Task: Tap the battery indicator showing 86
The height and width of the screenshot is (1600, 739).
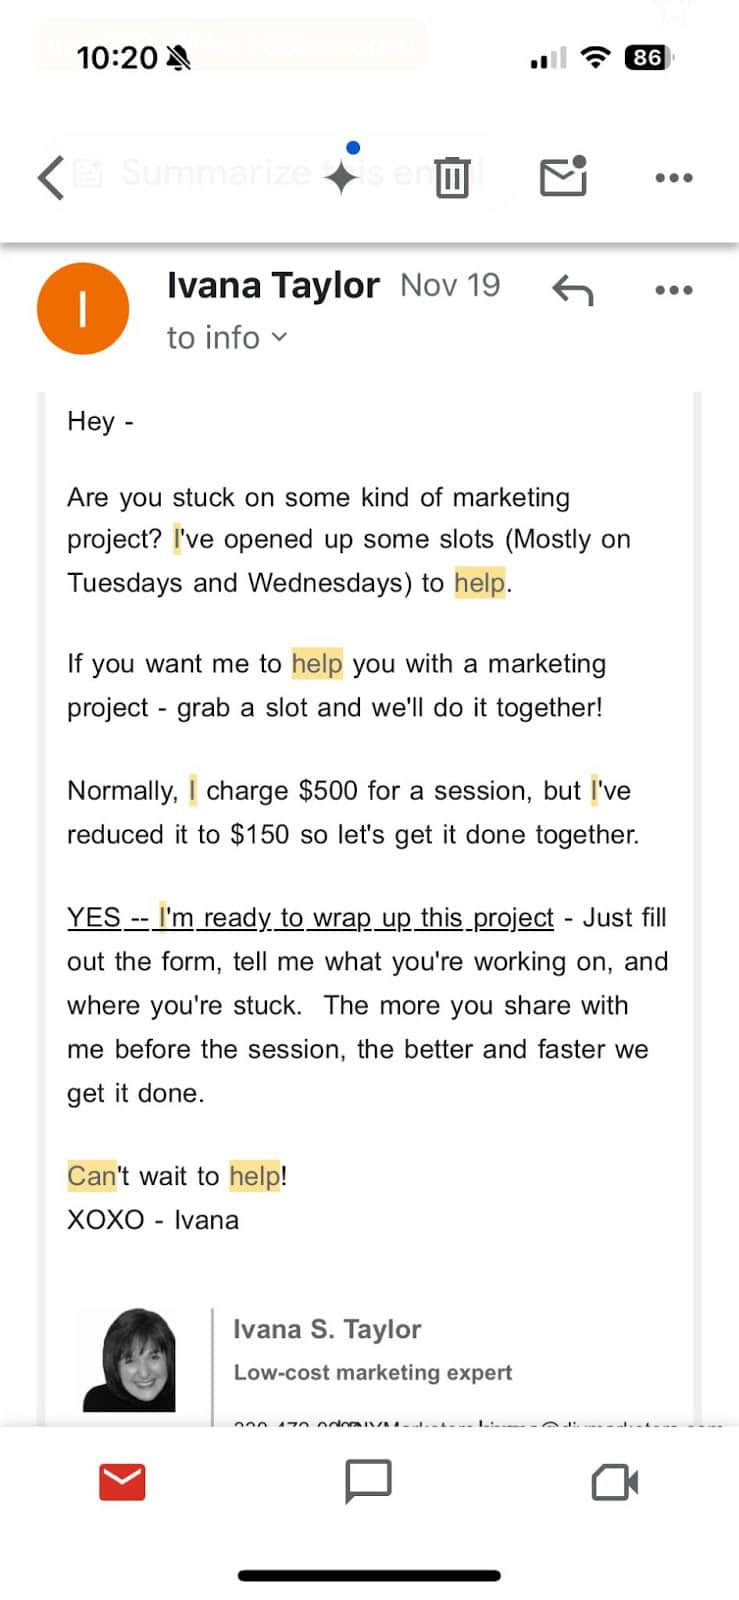Action: (646, 58)
